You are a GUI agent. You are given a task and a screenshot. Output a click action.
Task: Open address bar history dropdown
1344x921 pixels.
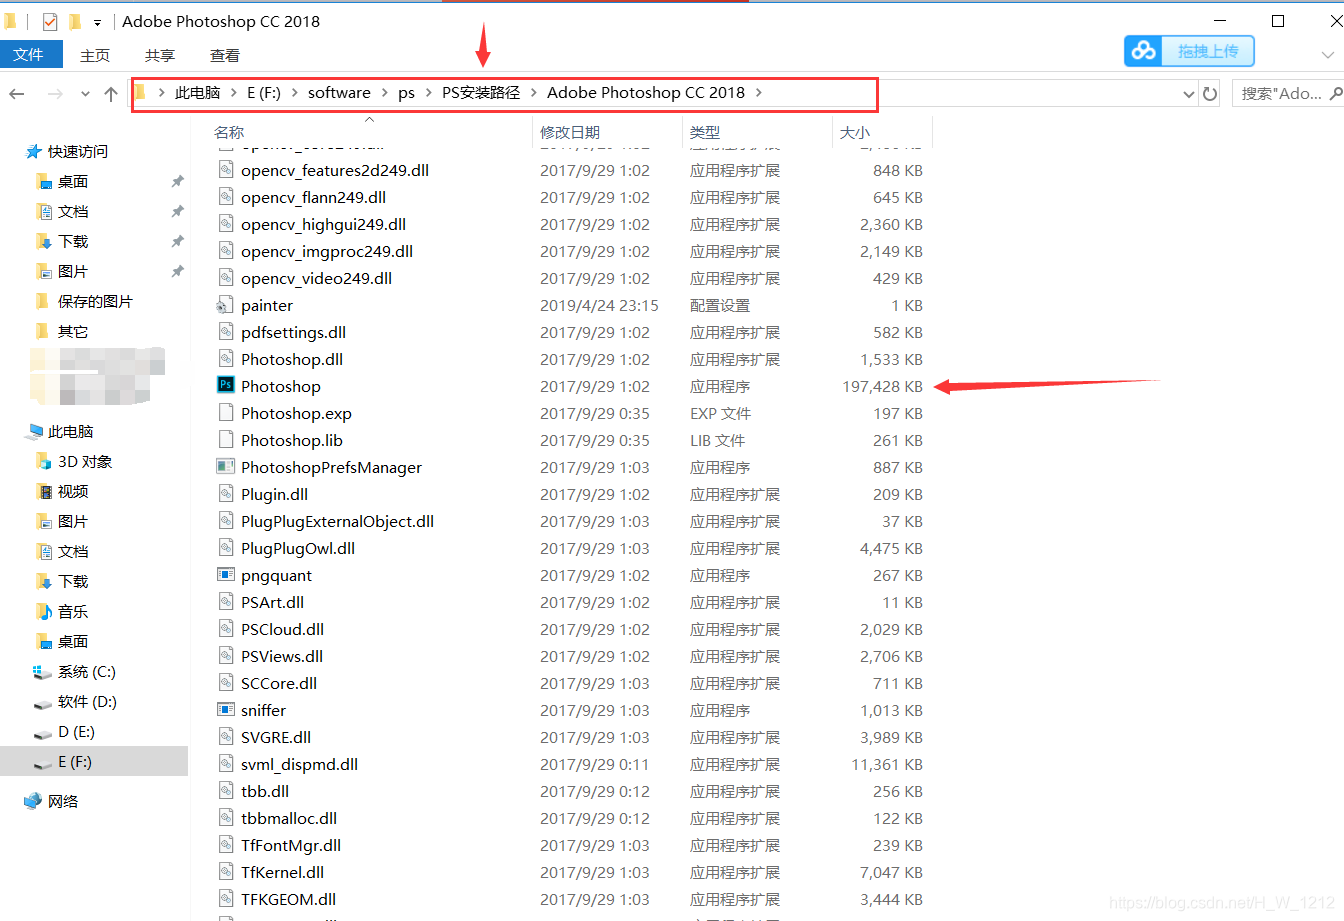pos(1188,93)
